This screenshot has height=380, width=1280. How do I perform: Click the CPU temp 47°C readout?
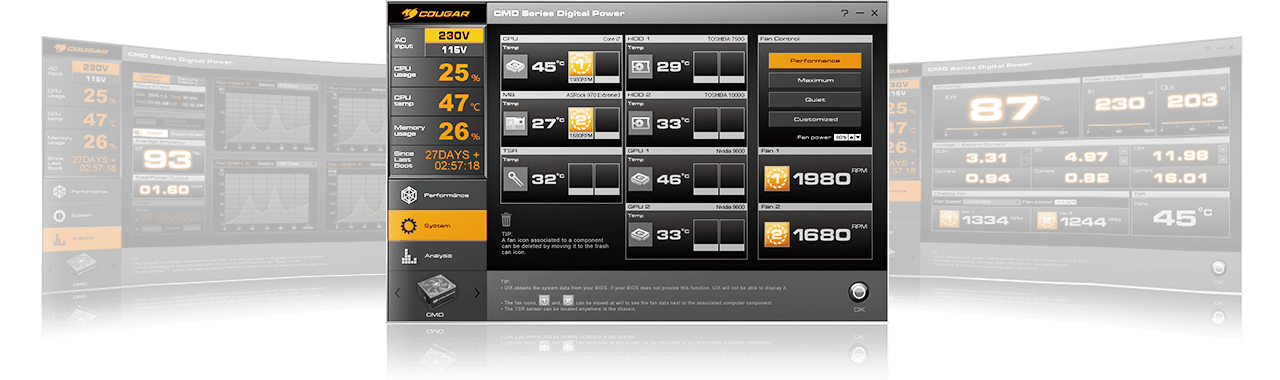[x=460, y=102]
